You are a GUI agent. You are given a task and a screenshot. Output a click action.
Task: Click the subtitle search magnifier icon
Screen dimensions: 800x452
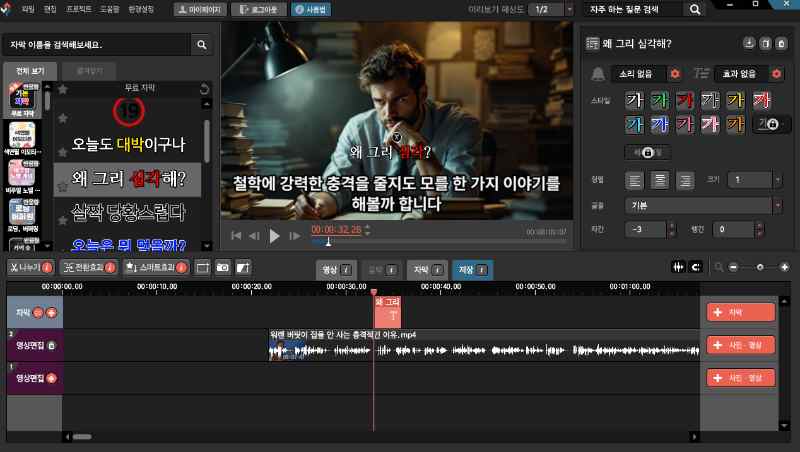202,45
